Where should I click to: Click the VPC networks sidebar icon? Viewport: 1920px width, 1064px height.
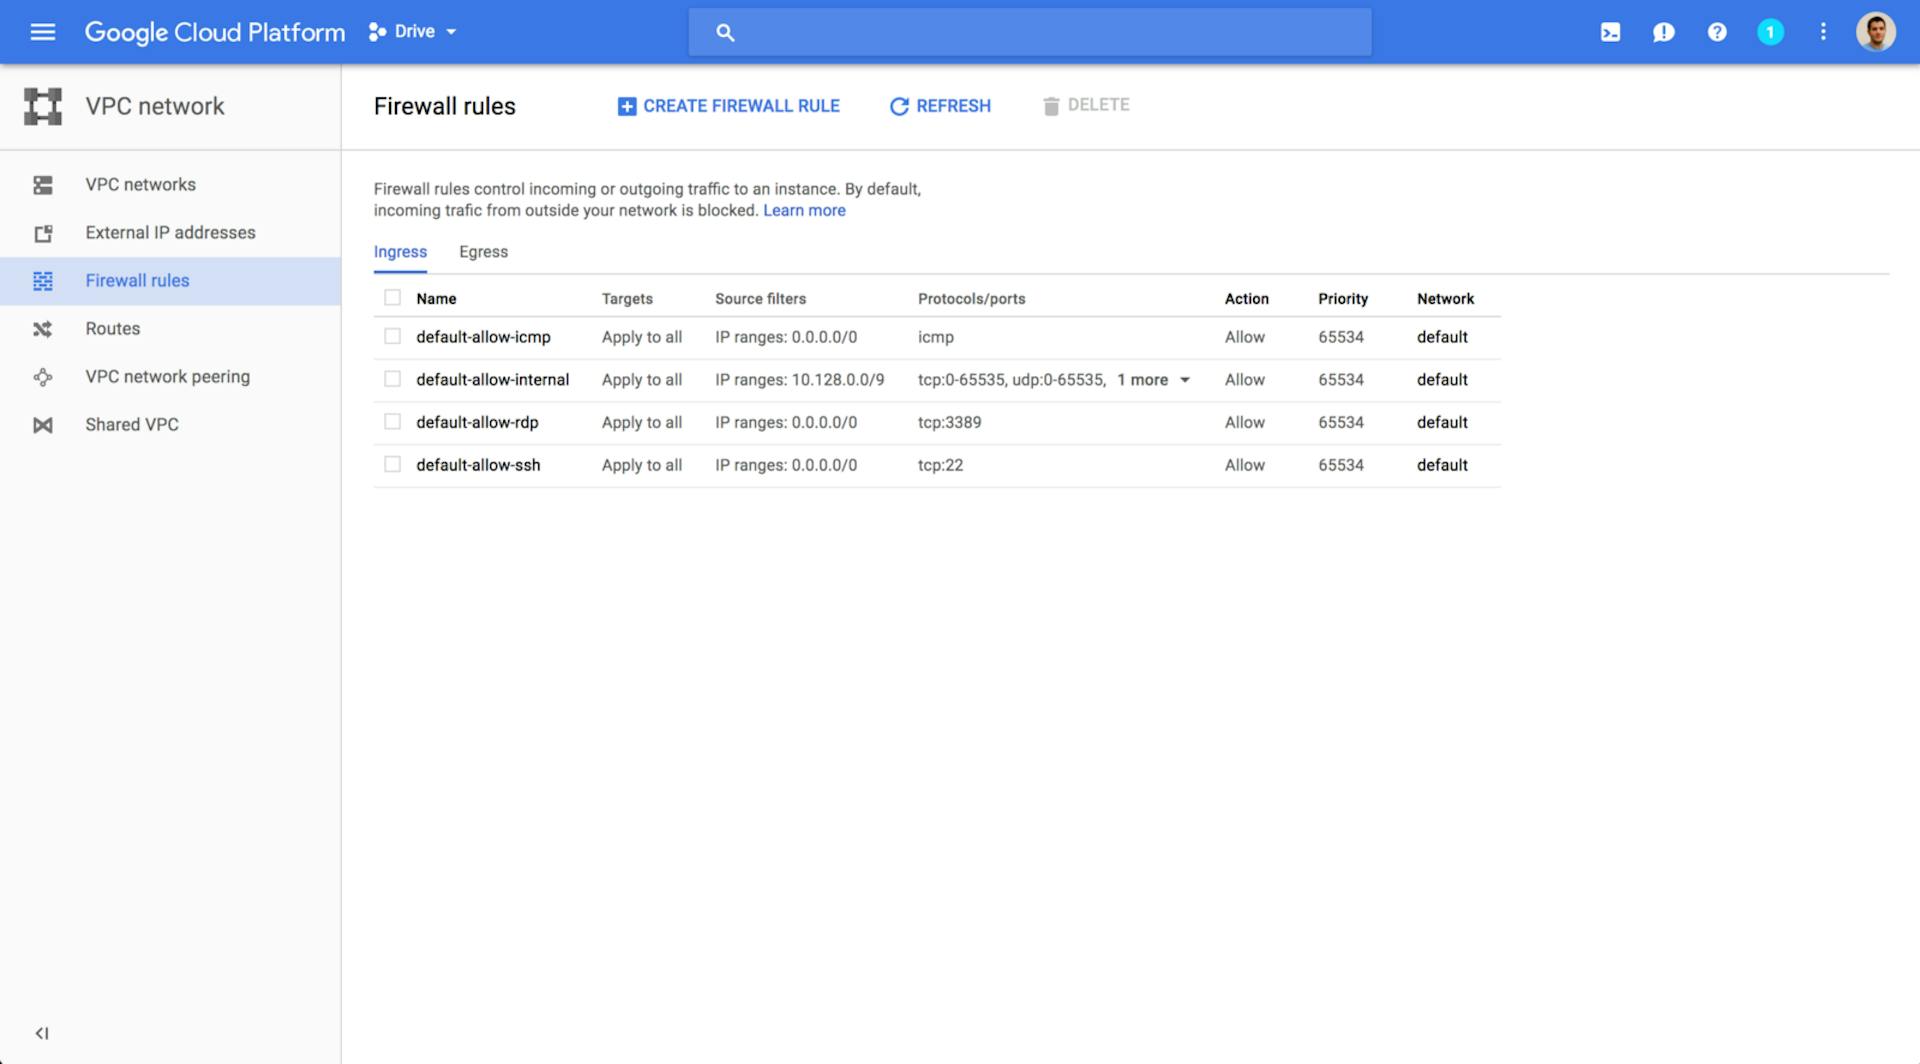(42, 184)
